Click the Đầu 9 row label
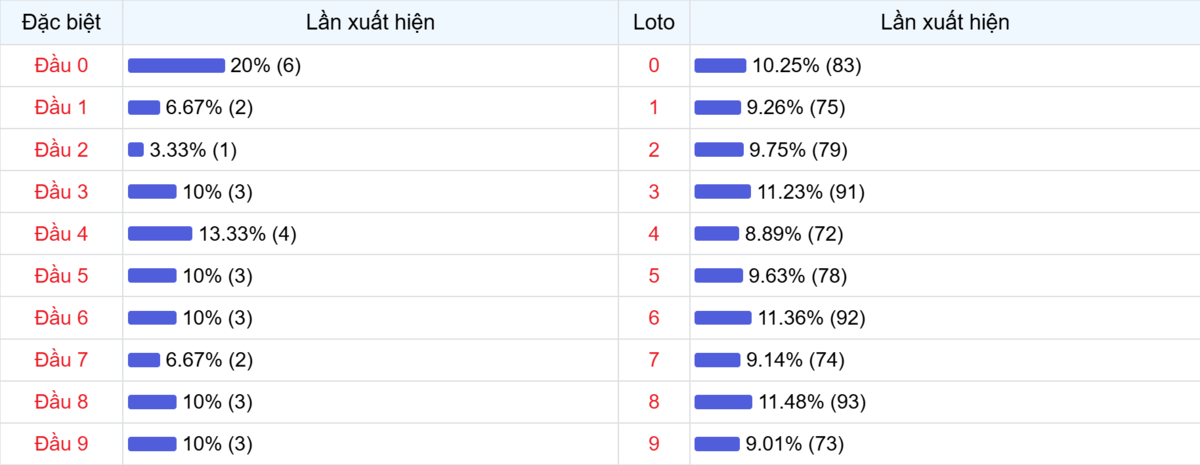Image resolution: width=1200 pixels, height=465 pixels. pos(61,444)
